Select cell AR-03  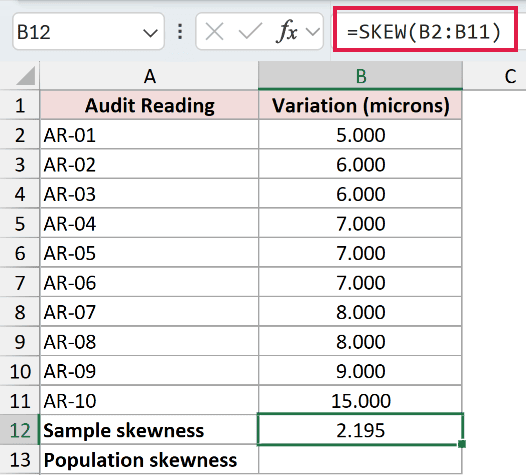pyautogui.click(x=149, y=194)
